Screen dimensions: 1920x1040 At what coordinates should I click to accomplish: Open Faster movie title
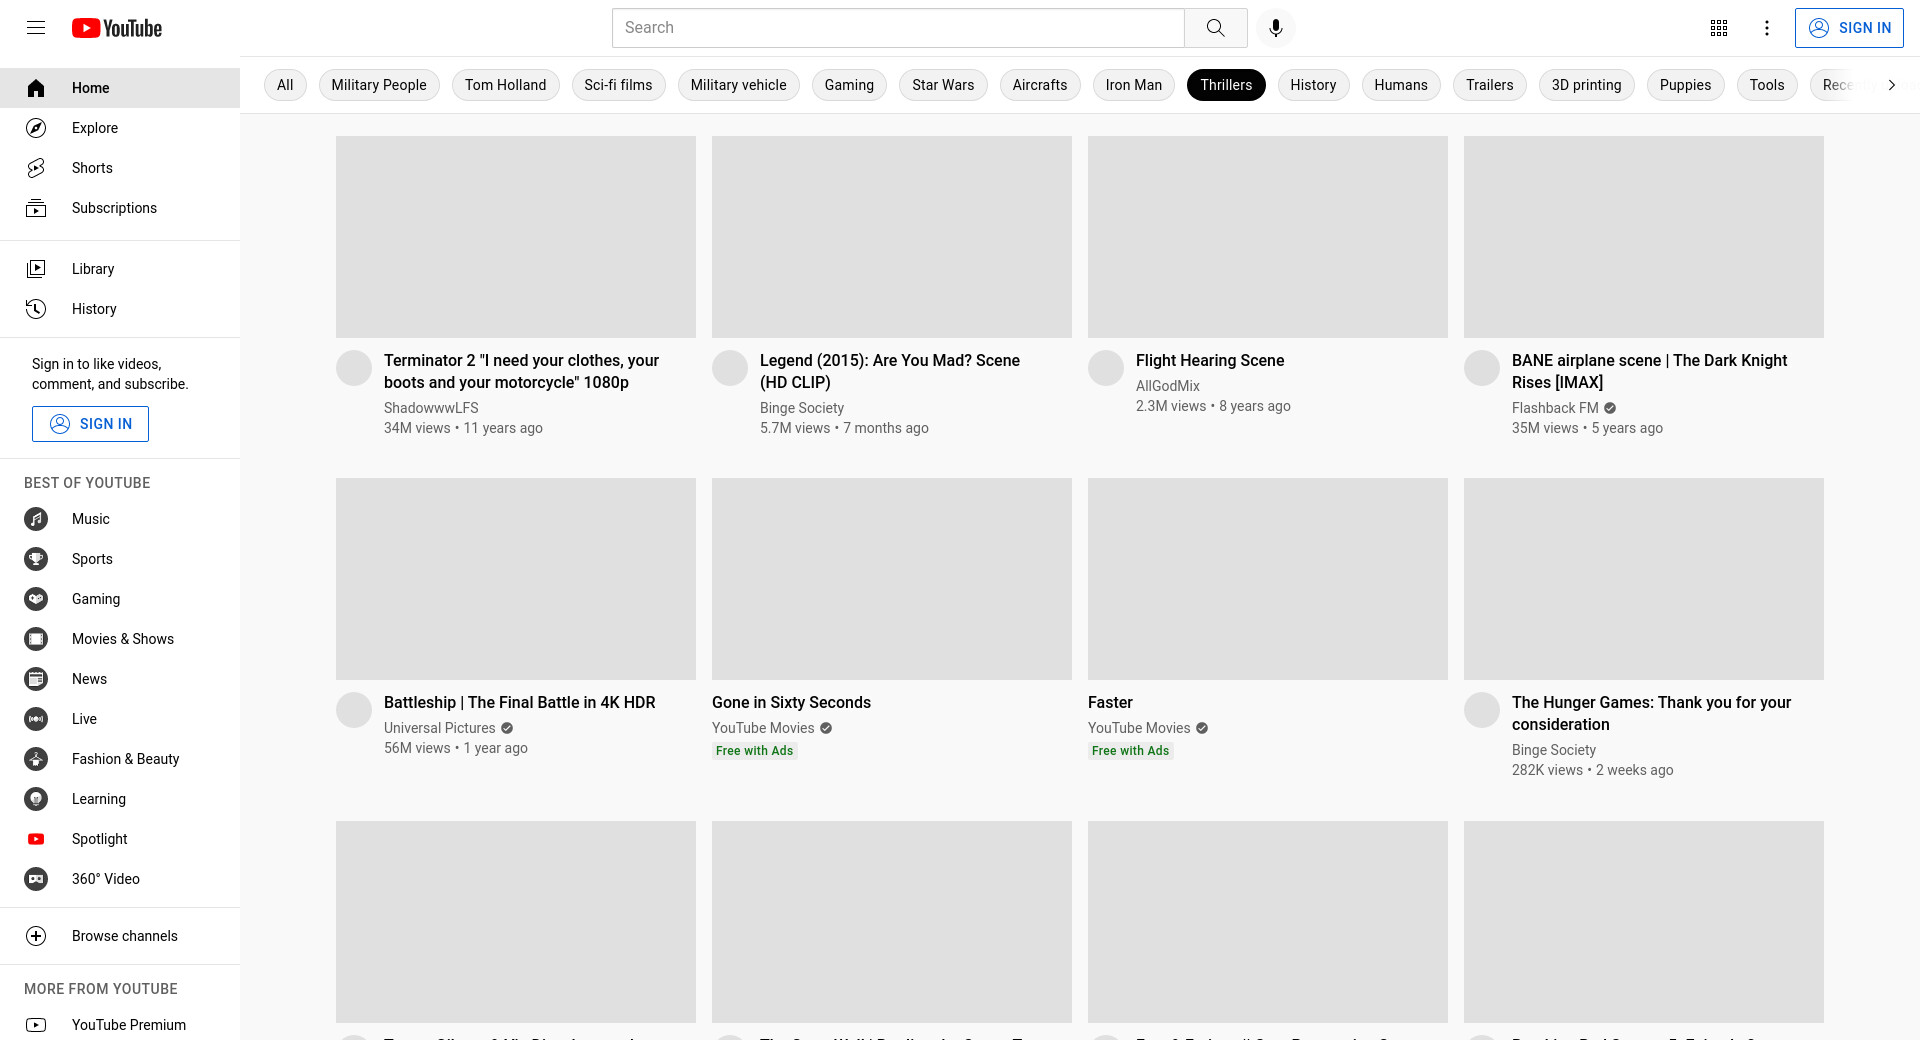coord(1110,702)
